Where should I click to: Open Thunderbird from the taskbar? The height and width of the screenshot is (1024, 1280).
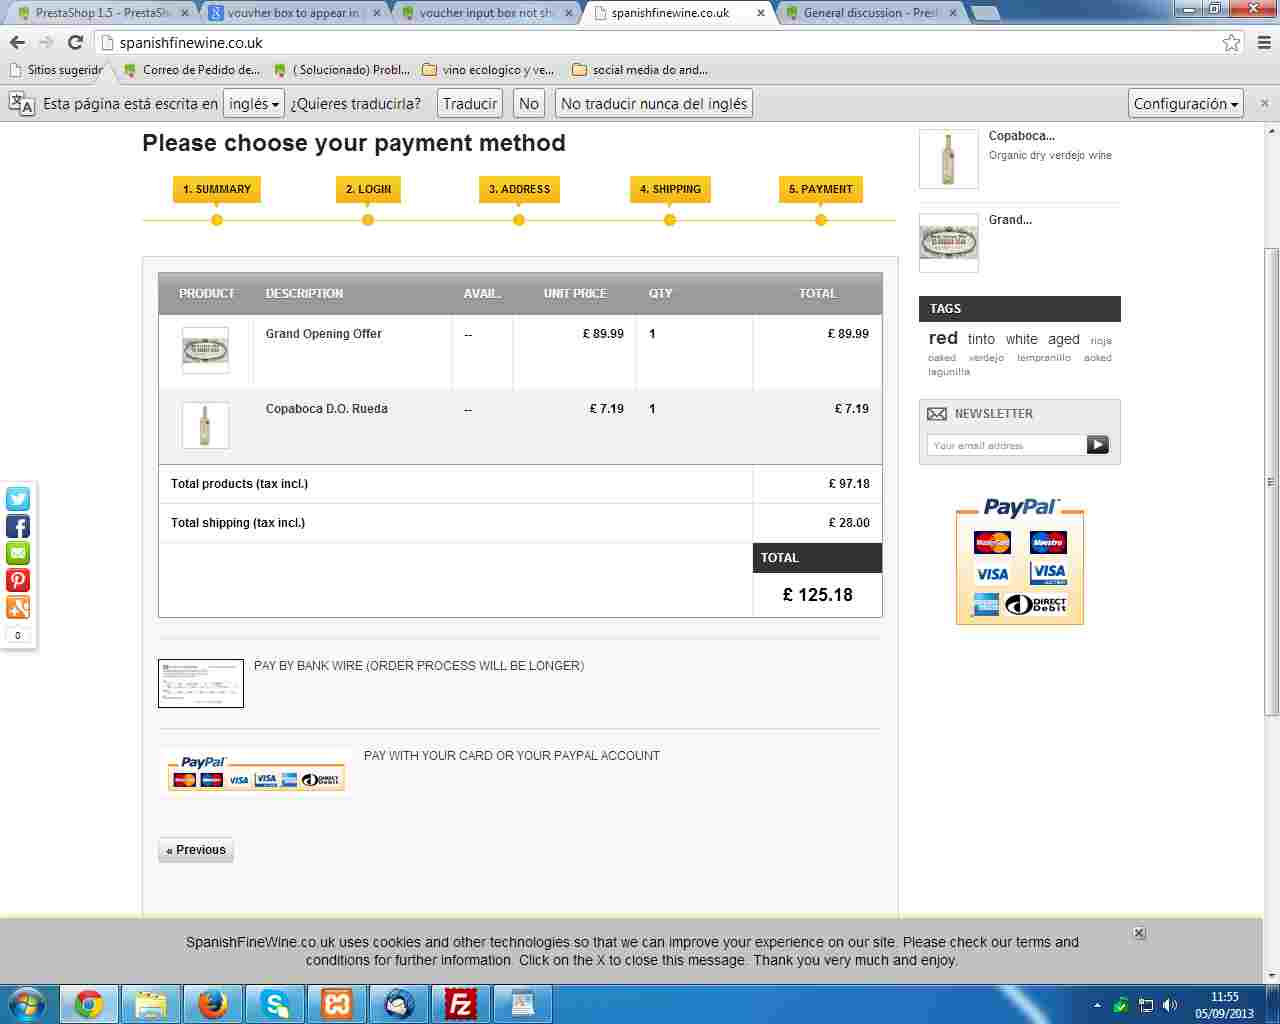tap(399, 1004)
